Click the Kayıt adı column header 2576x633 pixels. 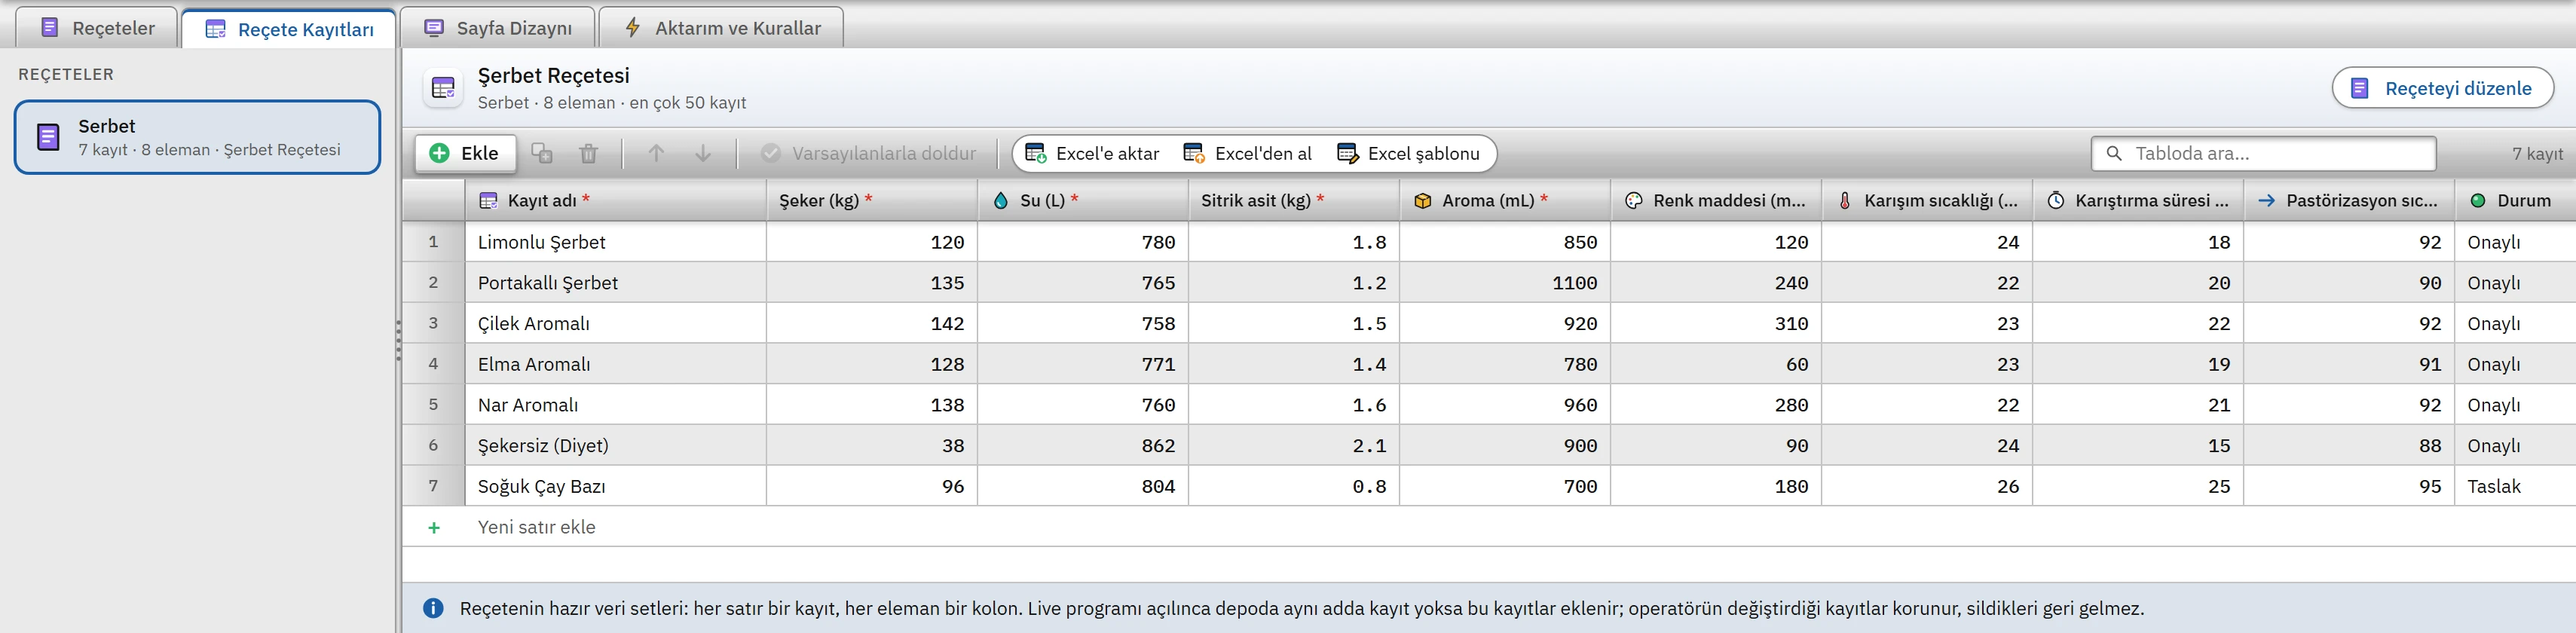(x=616, y=200)
